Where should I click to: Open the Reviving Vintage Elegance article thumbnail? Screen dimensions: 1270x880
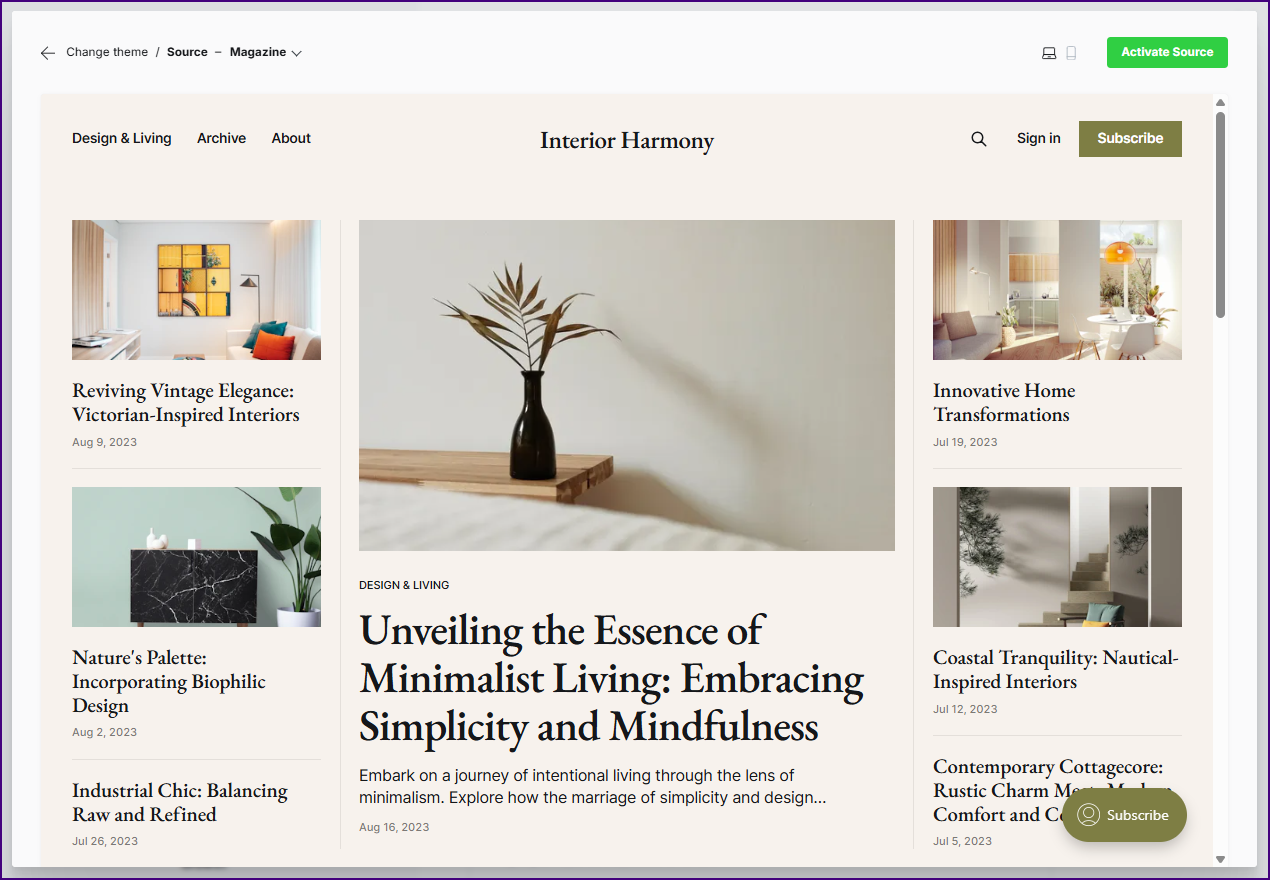point(196,290)
